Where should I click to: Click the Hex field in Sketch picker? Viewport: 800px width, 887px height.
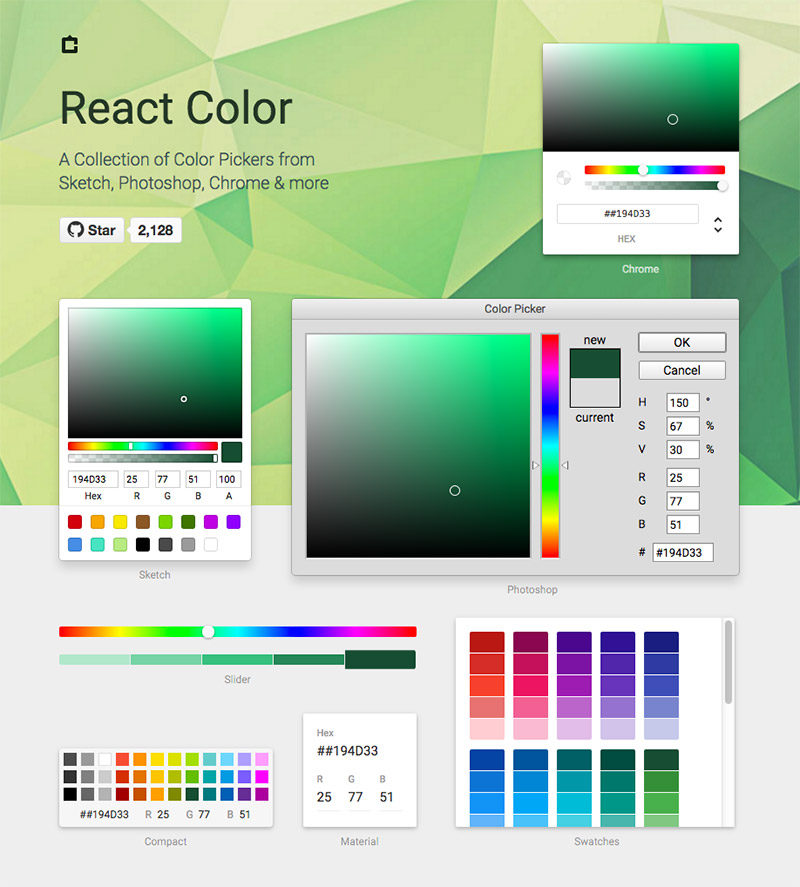[93, 480]
